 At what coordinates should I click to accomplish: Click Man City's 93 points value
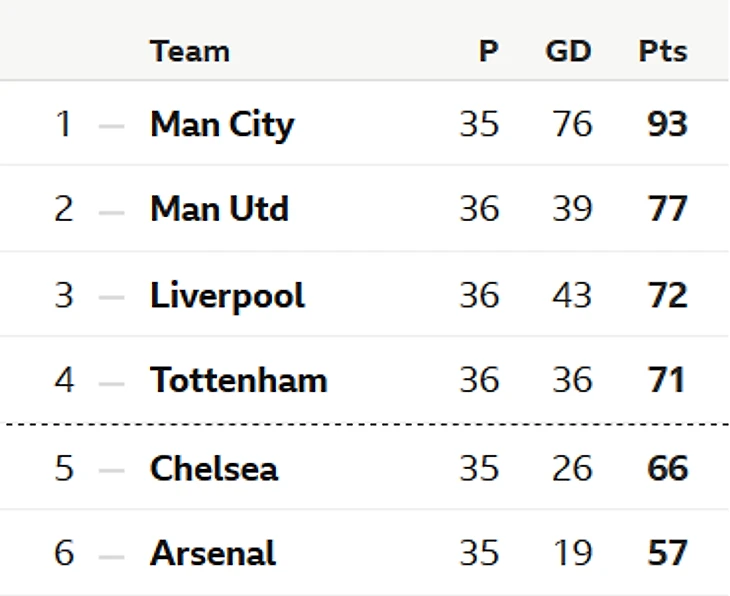(x=667, y=125)
